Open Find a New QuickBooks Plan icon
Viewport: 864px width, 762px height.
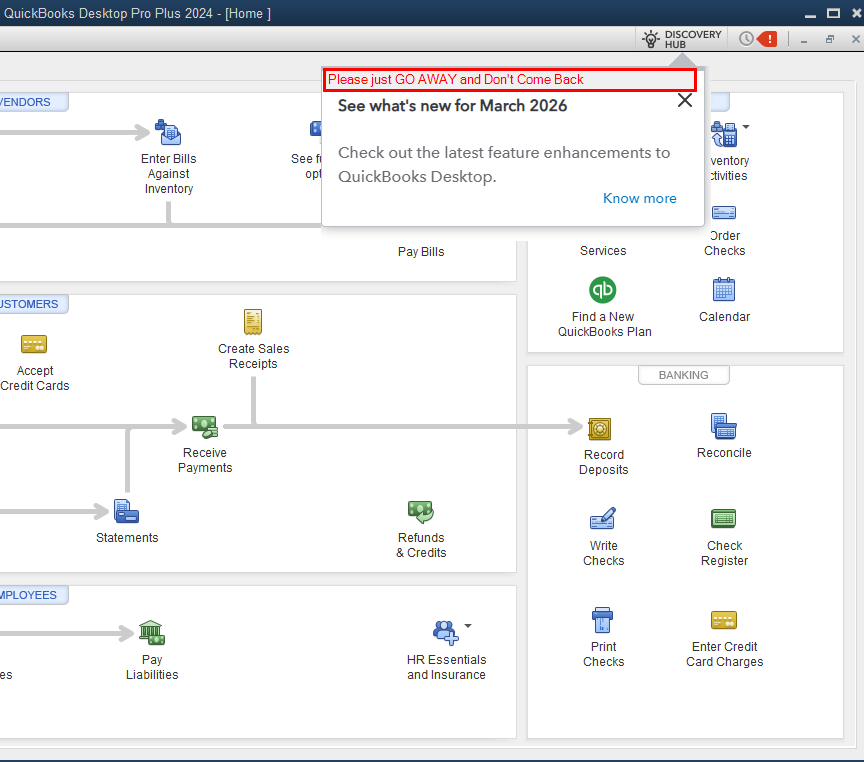[602, 290]
